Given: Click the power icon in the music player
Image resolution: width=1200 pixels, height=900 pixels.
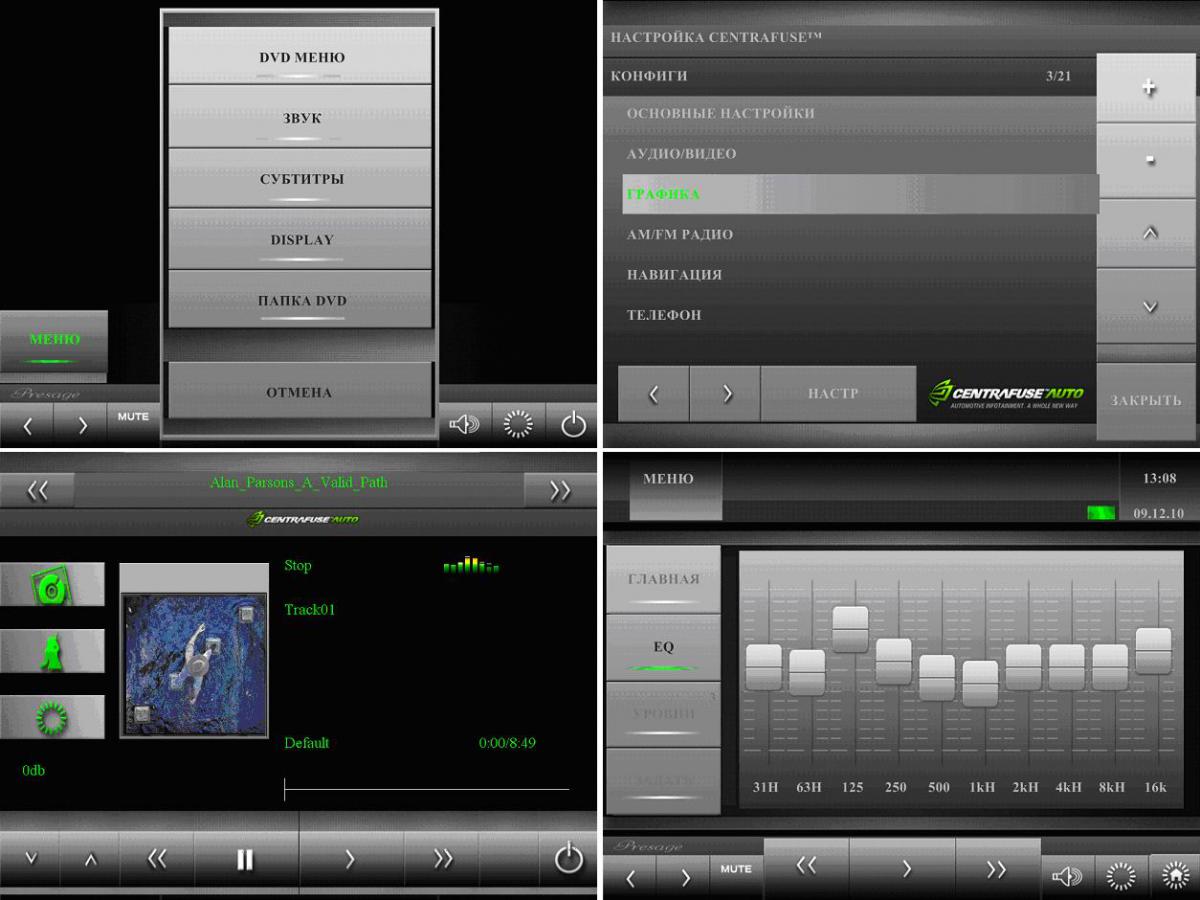Looking at the screenshot, I should tap(568, 858).
